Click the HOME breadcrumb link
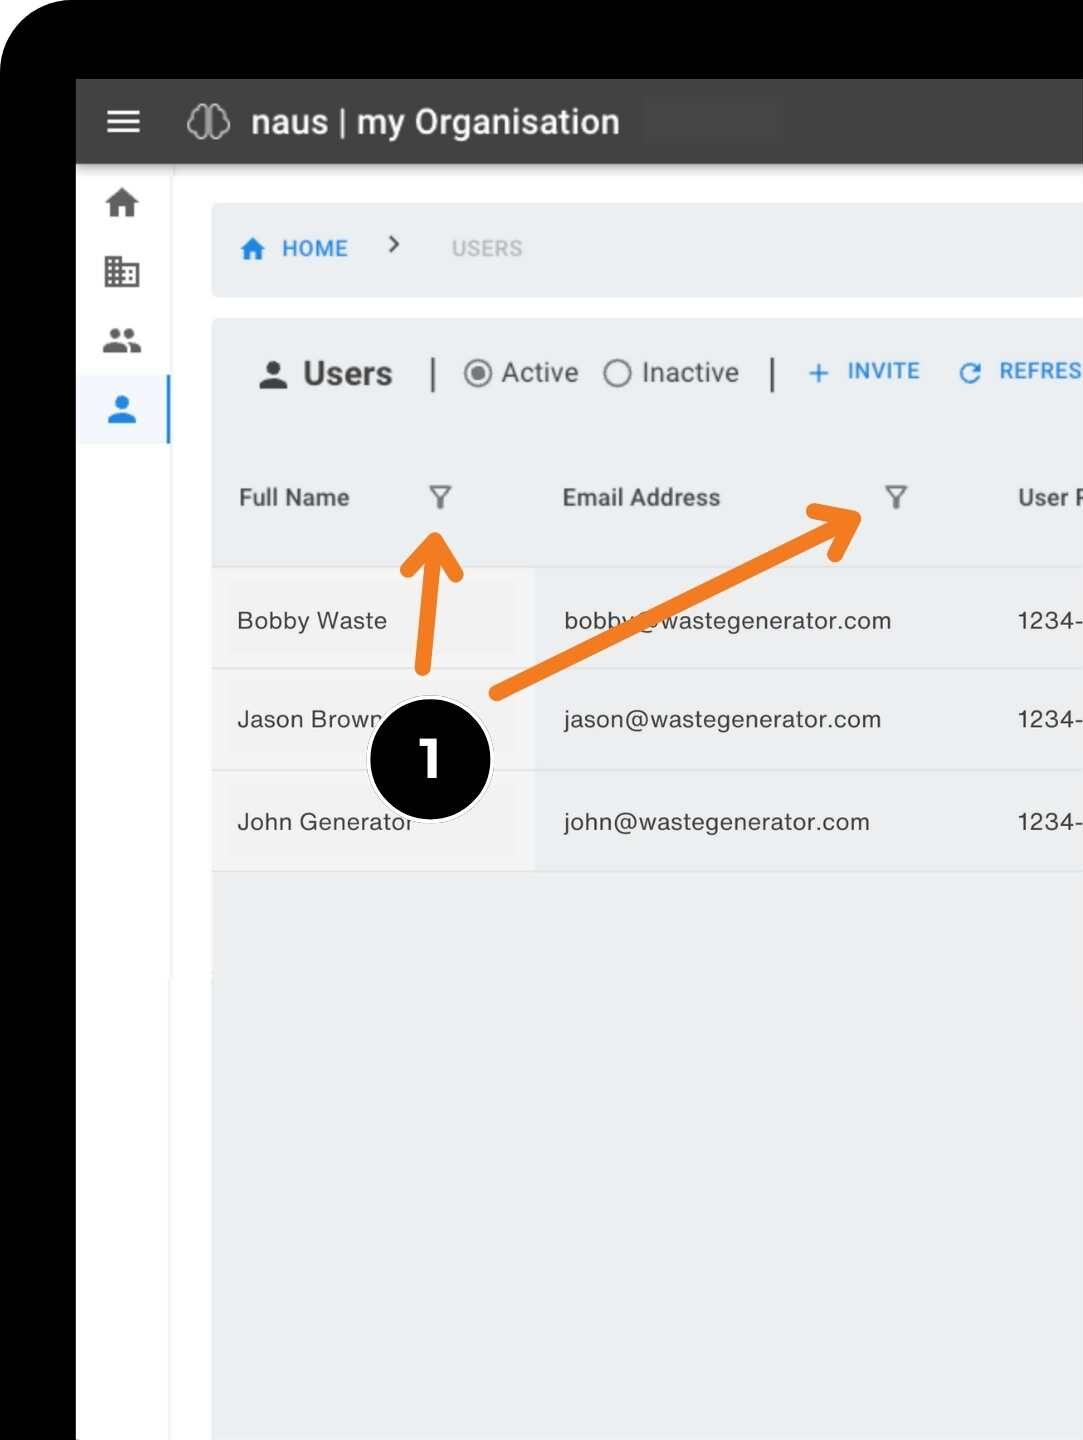Viewport: 1083px width, 1440px height. pos(314,248)
